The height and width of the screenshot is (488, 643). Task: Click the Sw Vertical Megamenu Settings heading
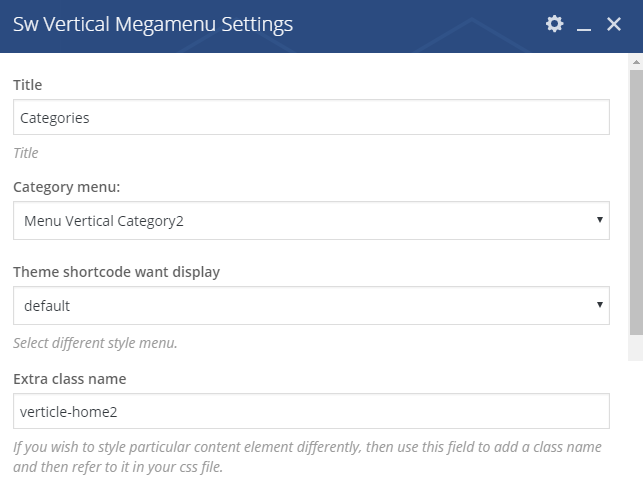pos(153,24)
